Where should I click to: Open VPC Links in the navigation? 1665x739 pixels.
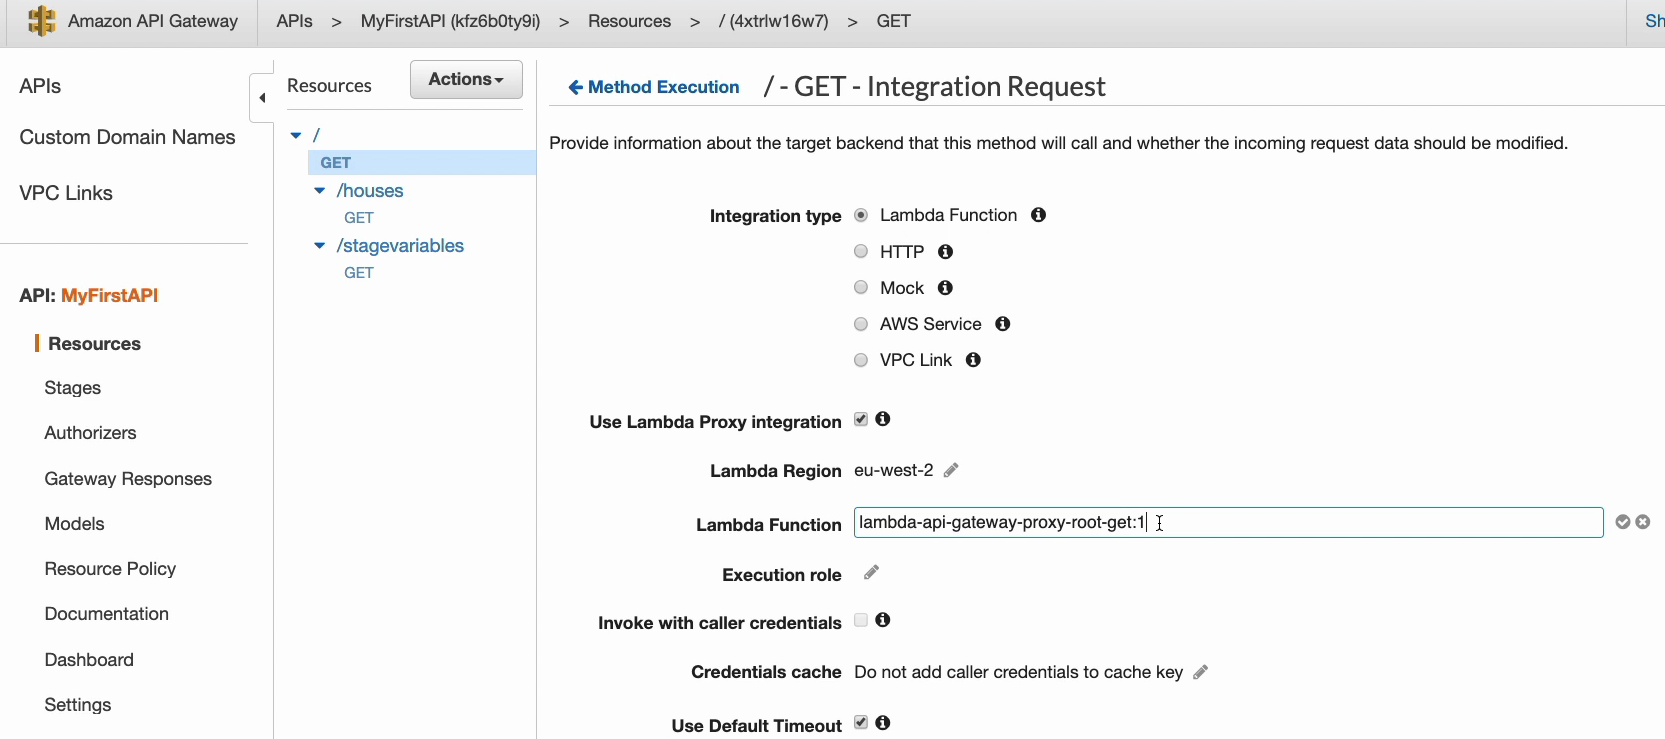click(66, 193)
